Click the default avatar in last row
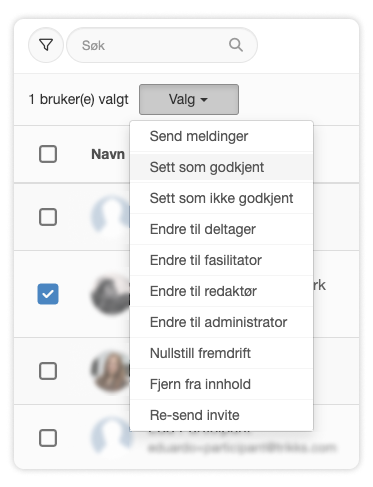 pos(110,437)
